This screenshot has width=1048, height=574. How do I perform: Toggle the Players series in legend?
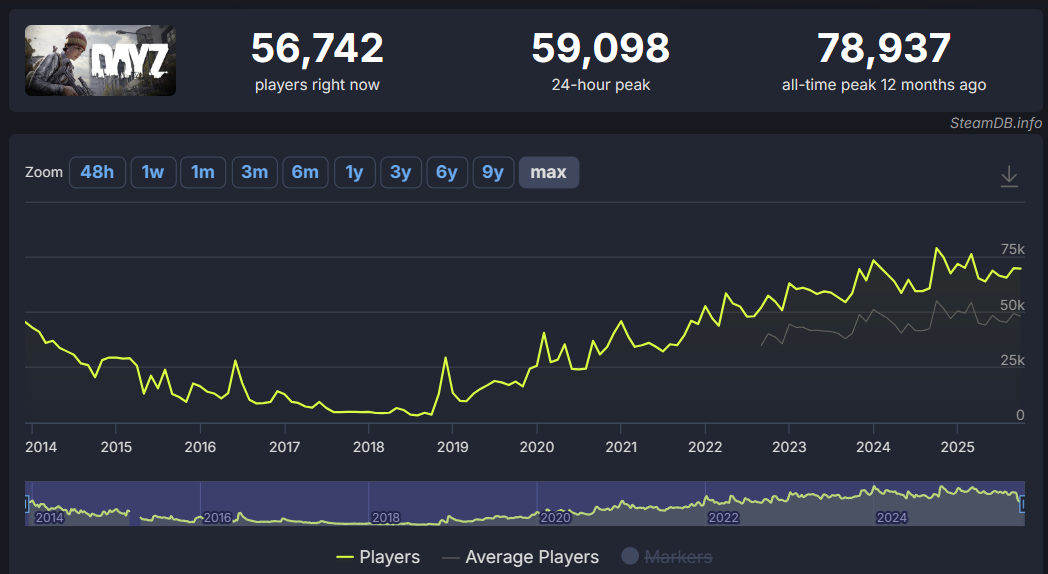pyautogui.click(x=378, y=557)
